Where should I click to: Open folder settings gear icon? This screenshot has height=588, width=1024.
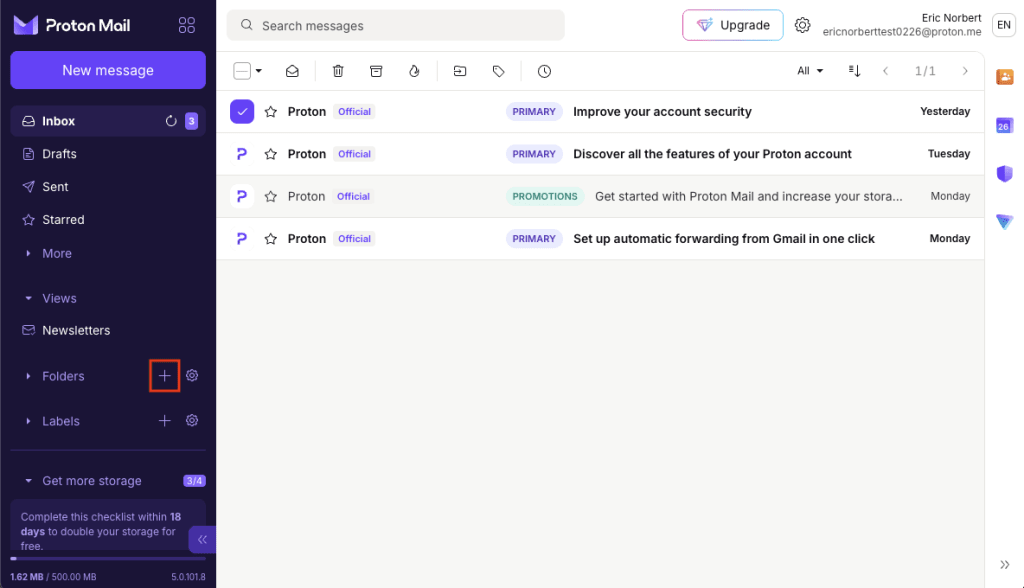pos(192,376)
